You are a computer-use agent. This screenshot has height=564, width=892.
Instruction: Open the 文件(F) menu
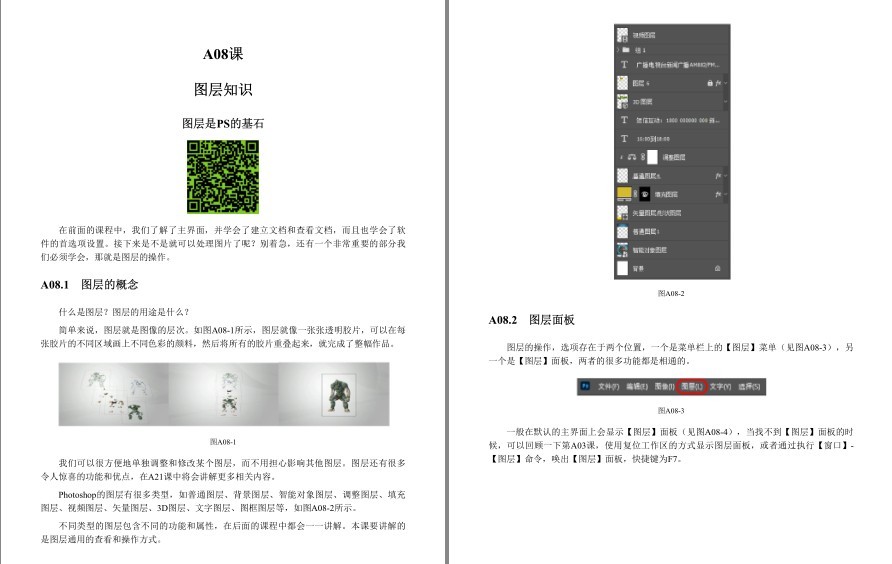(608, 386)
